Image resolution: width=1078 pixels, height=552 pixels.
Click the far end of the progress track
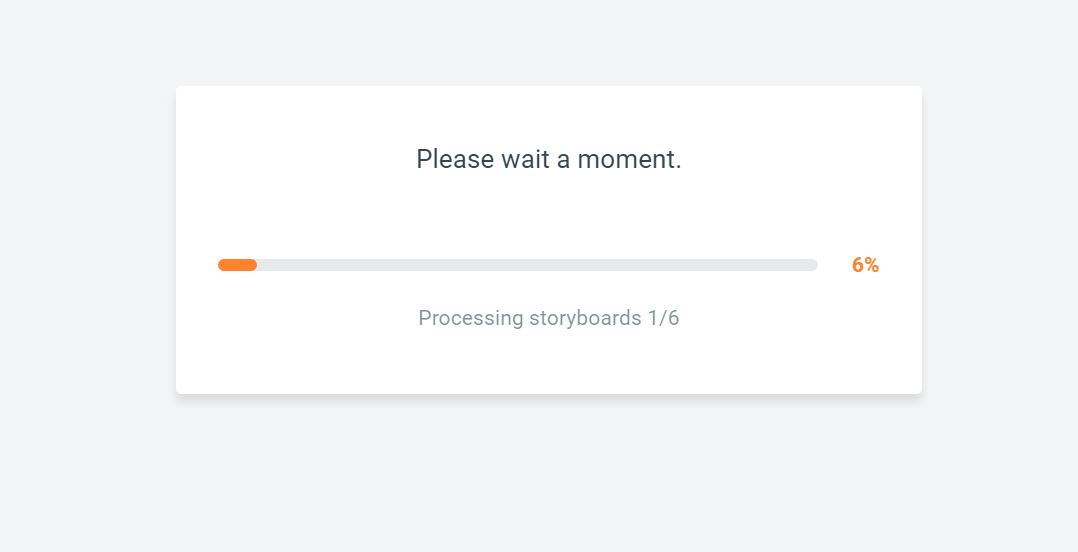coord(813,265)
